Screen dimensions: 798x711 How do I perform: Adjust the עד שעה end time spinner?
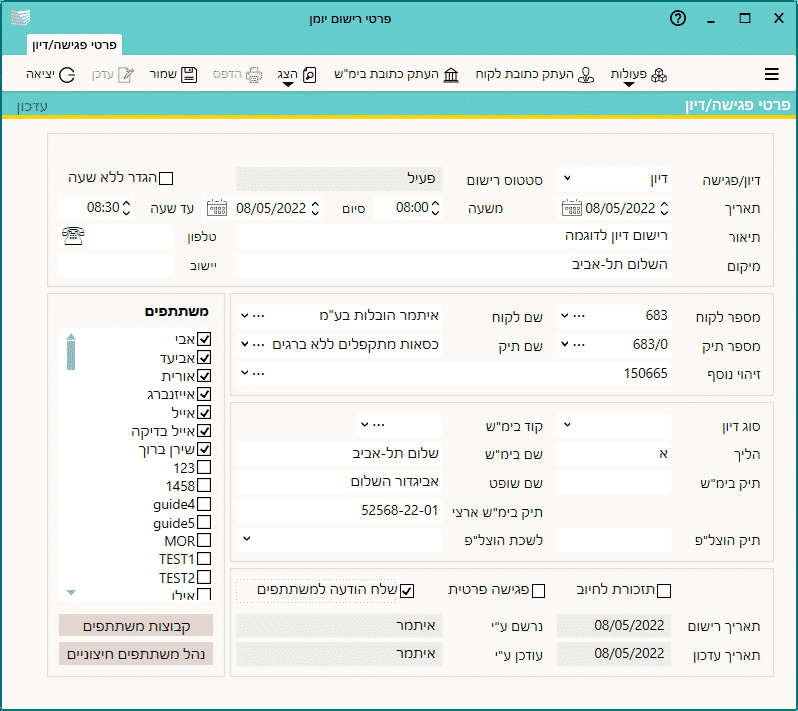click(126, 208)
